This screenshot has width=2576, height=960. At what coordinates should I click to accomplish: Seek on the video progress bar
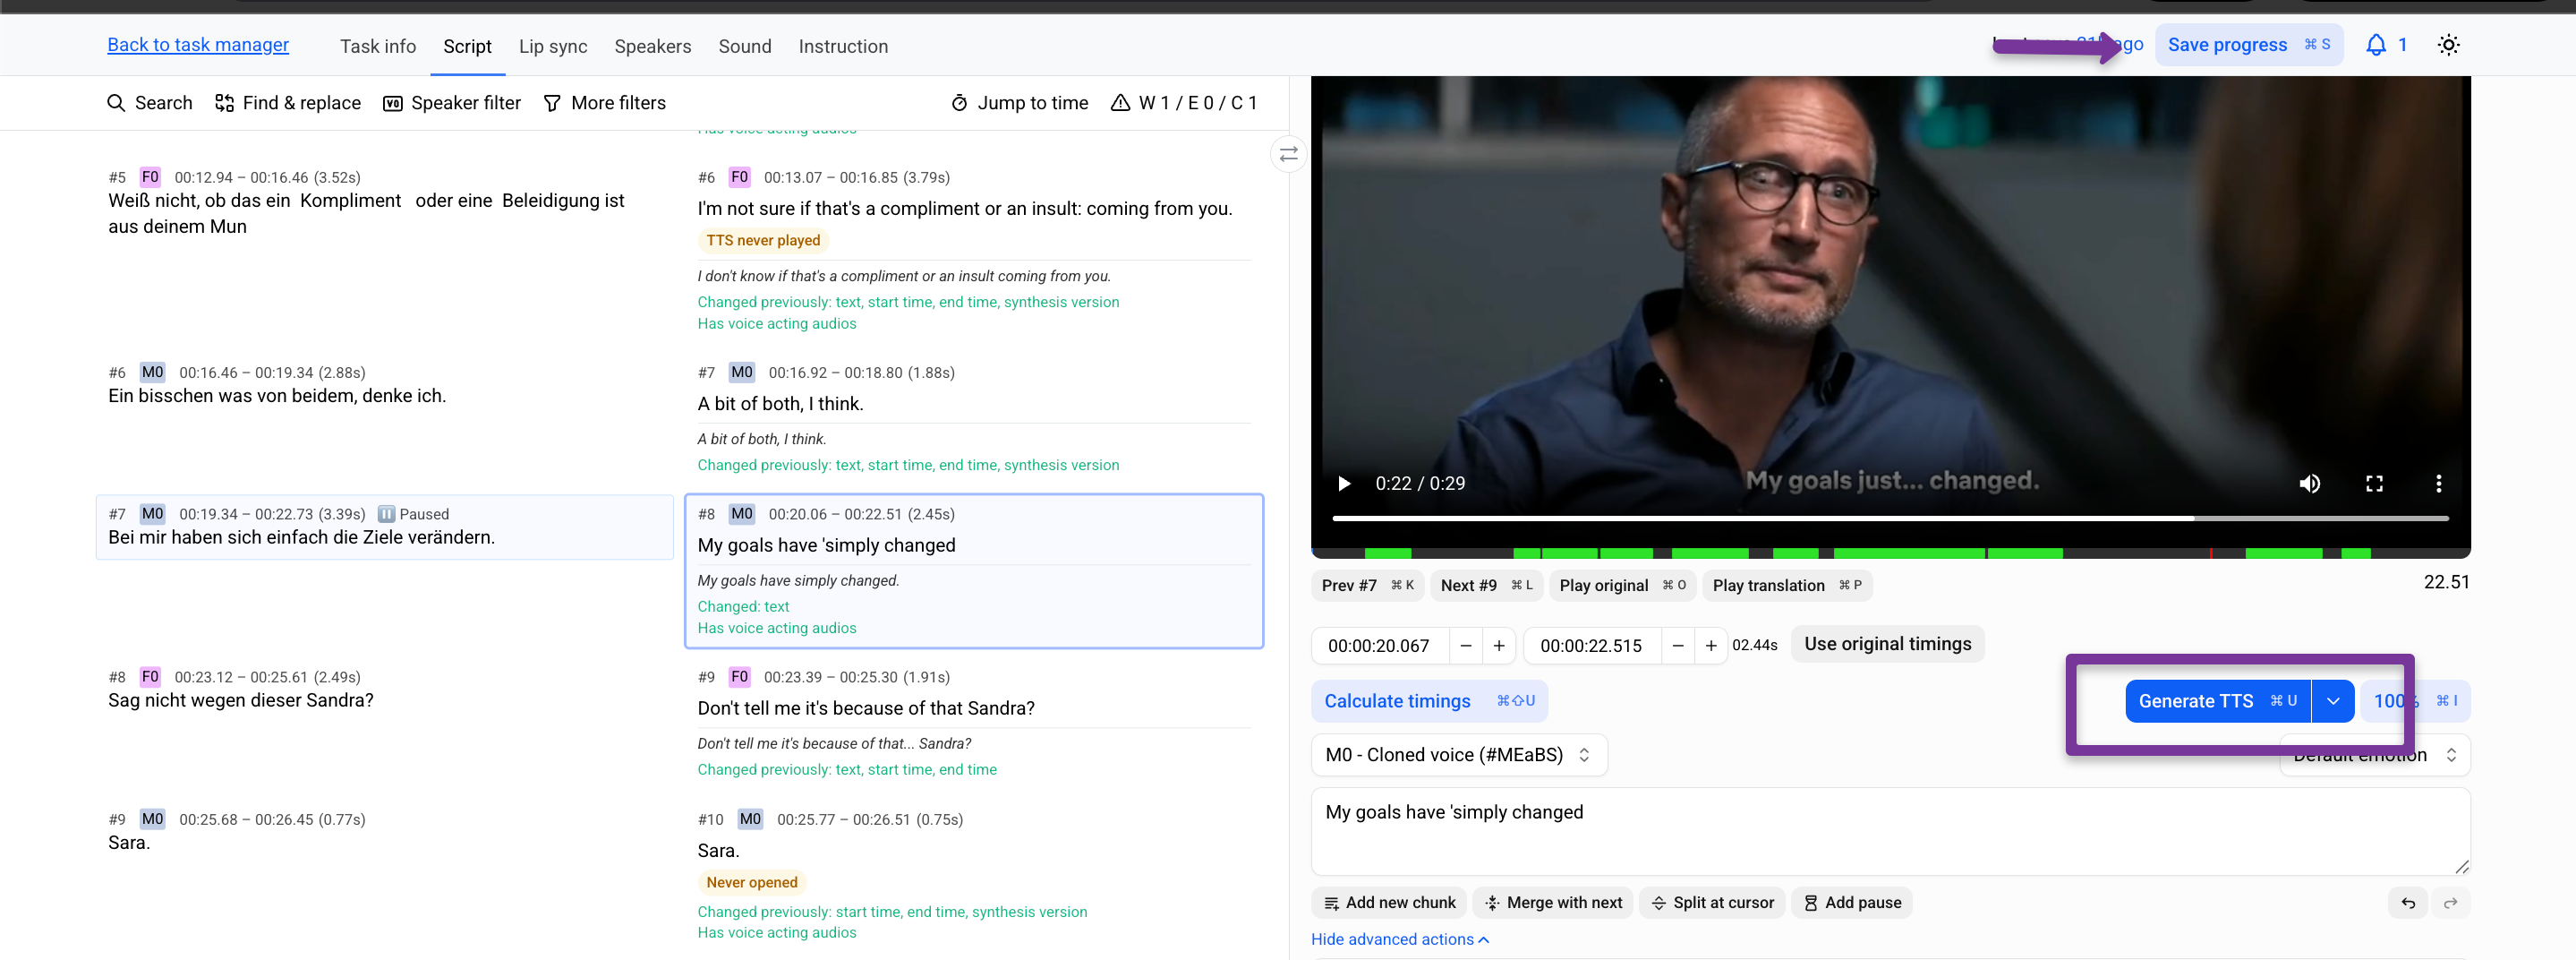click(x=1890, y=518)
